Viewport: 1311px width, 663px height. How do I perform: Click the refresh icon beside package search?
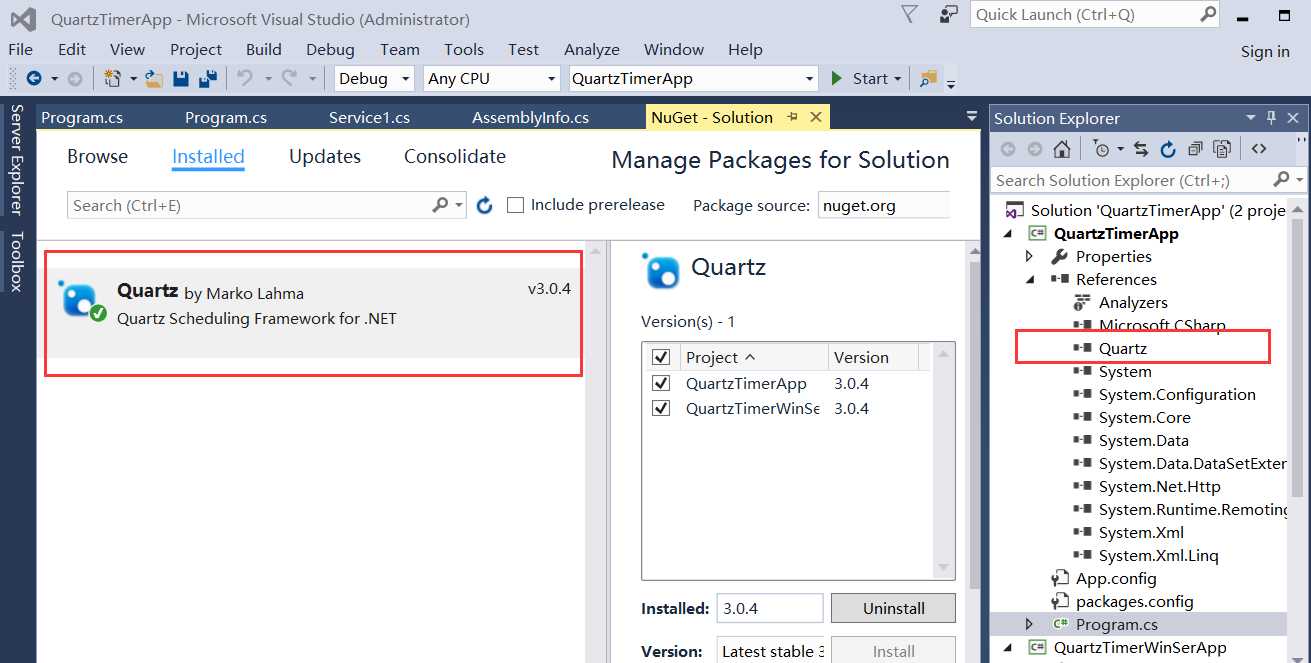tap(485, 205)
